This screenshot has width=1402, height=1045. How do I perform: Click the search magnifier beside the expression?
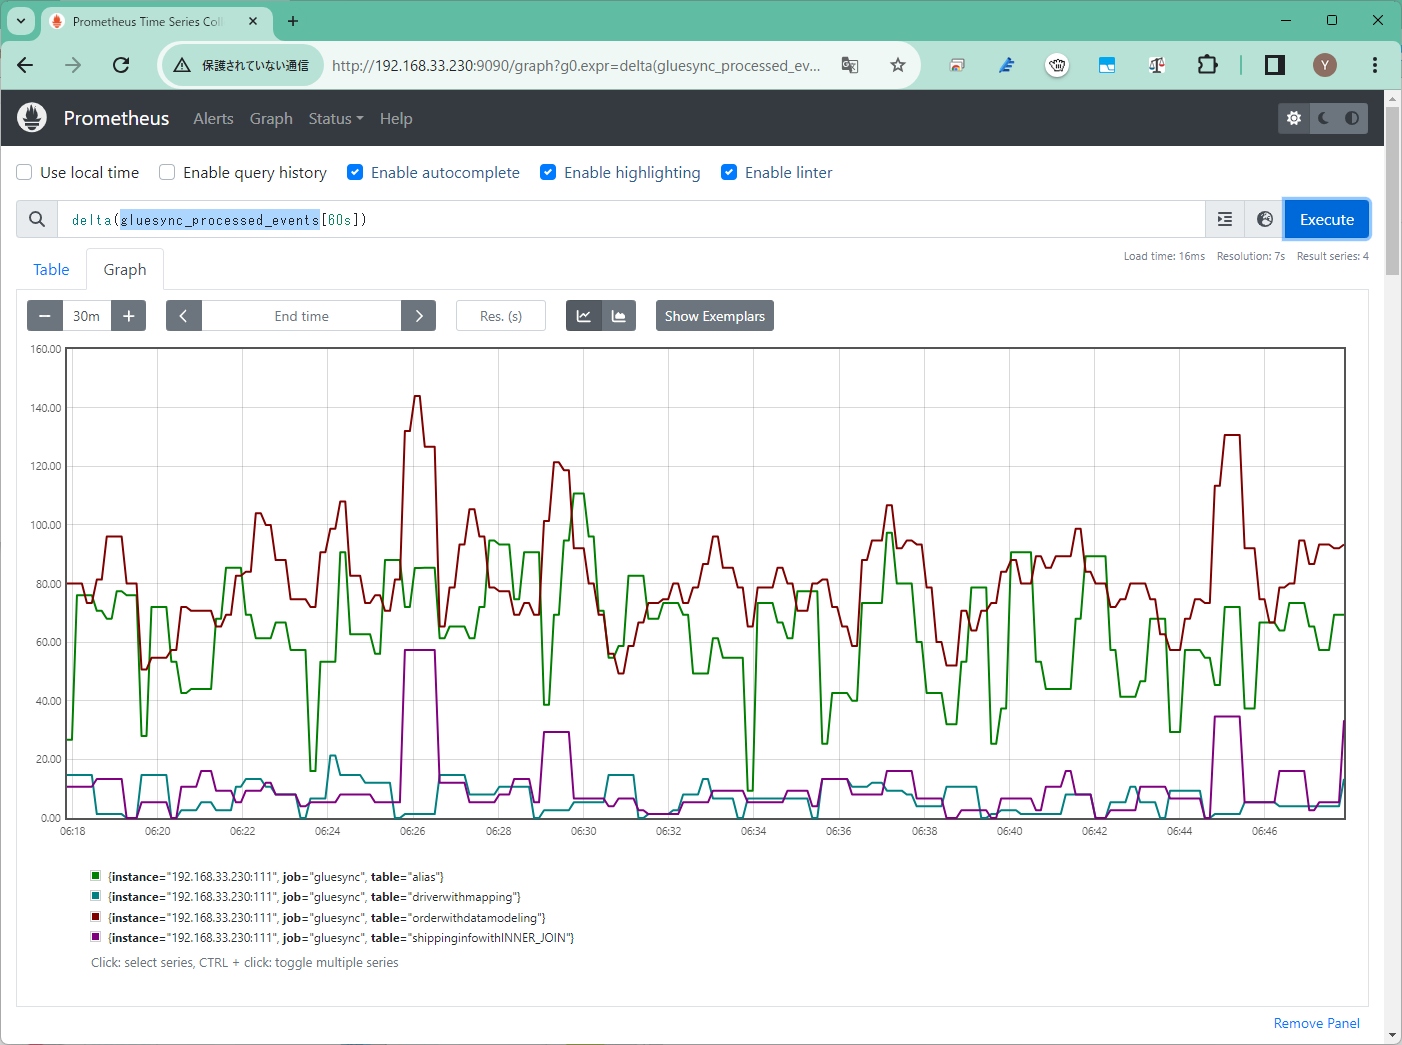[x=37, y=219]
